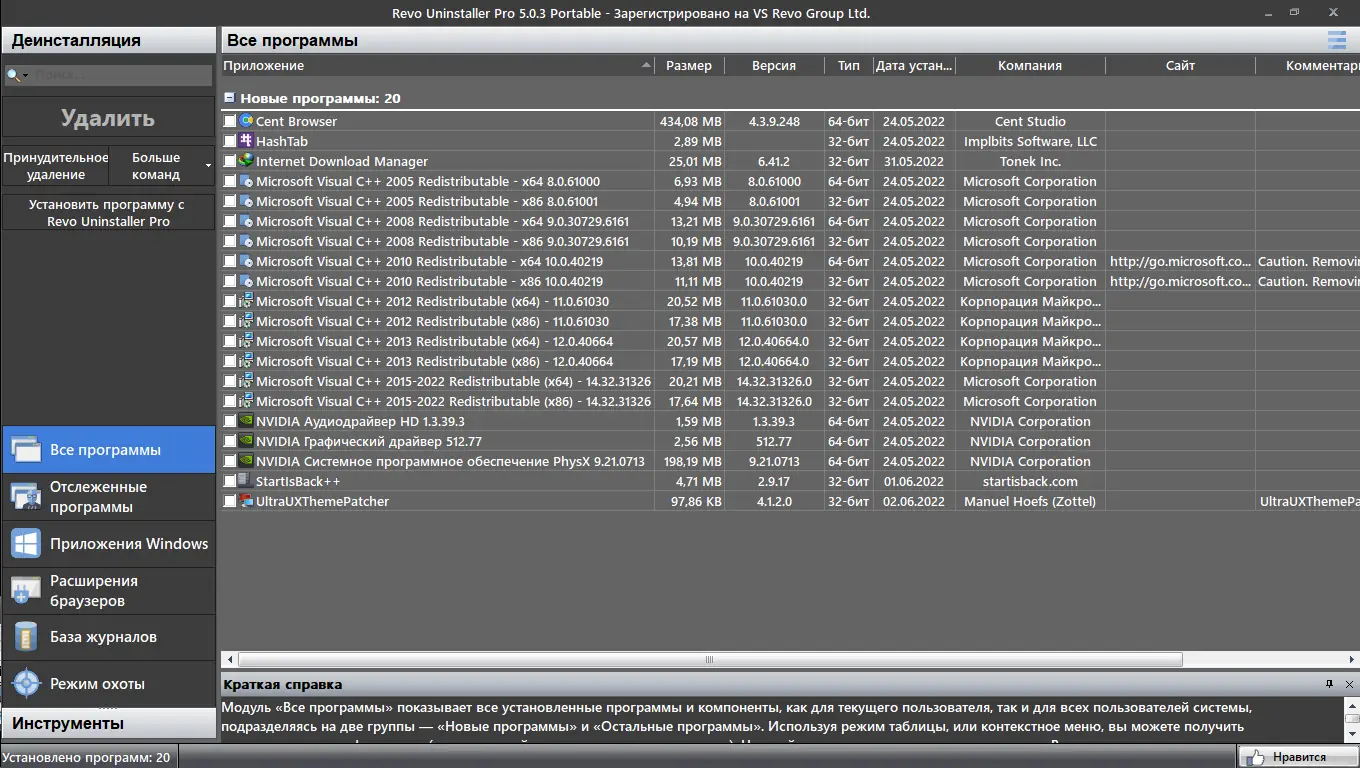Activate Режим охоты
This screenshot has width=1360, height=768.
point(108,684)
